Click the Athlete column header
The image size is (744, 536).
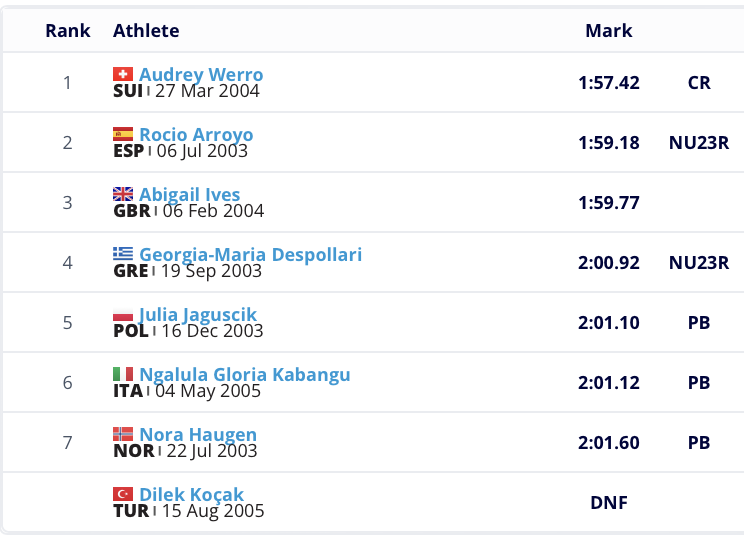click(146, 31)
